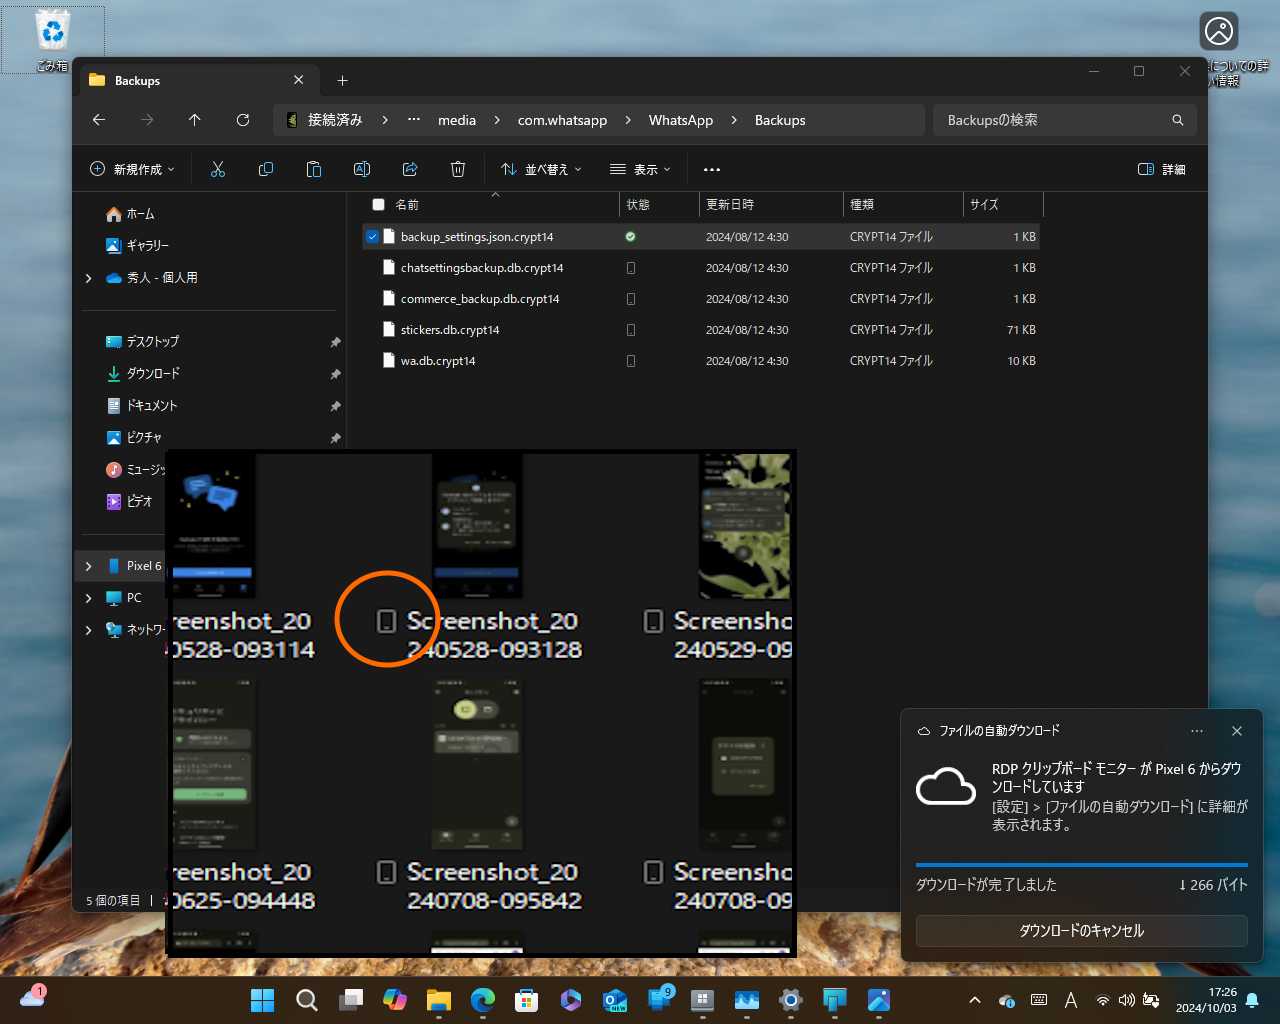Open the Settings gear on taskbar
This screenshot has height=1024, width=1280.
click(x=791, y=1000)
